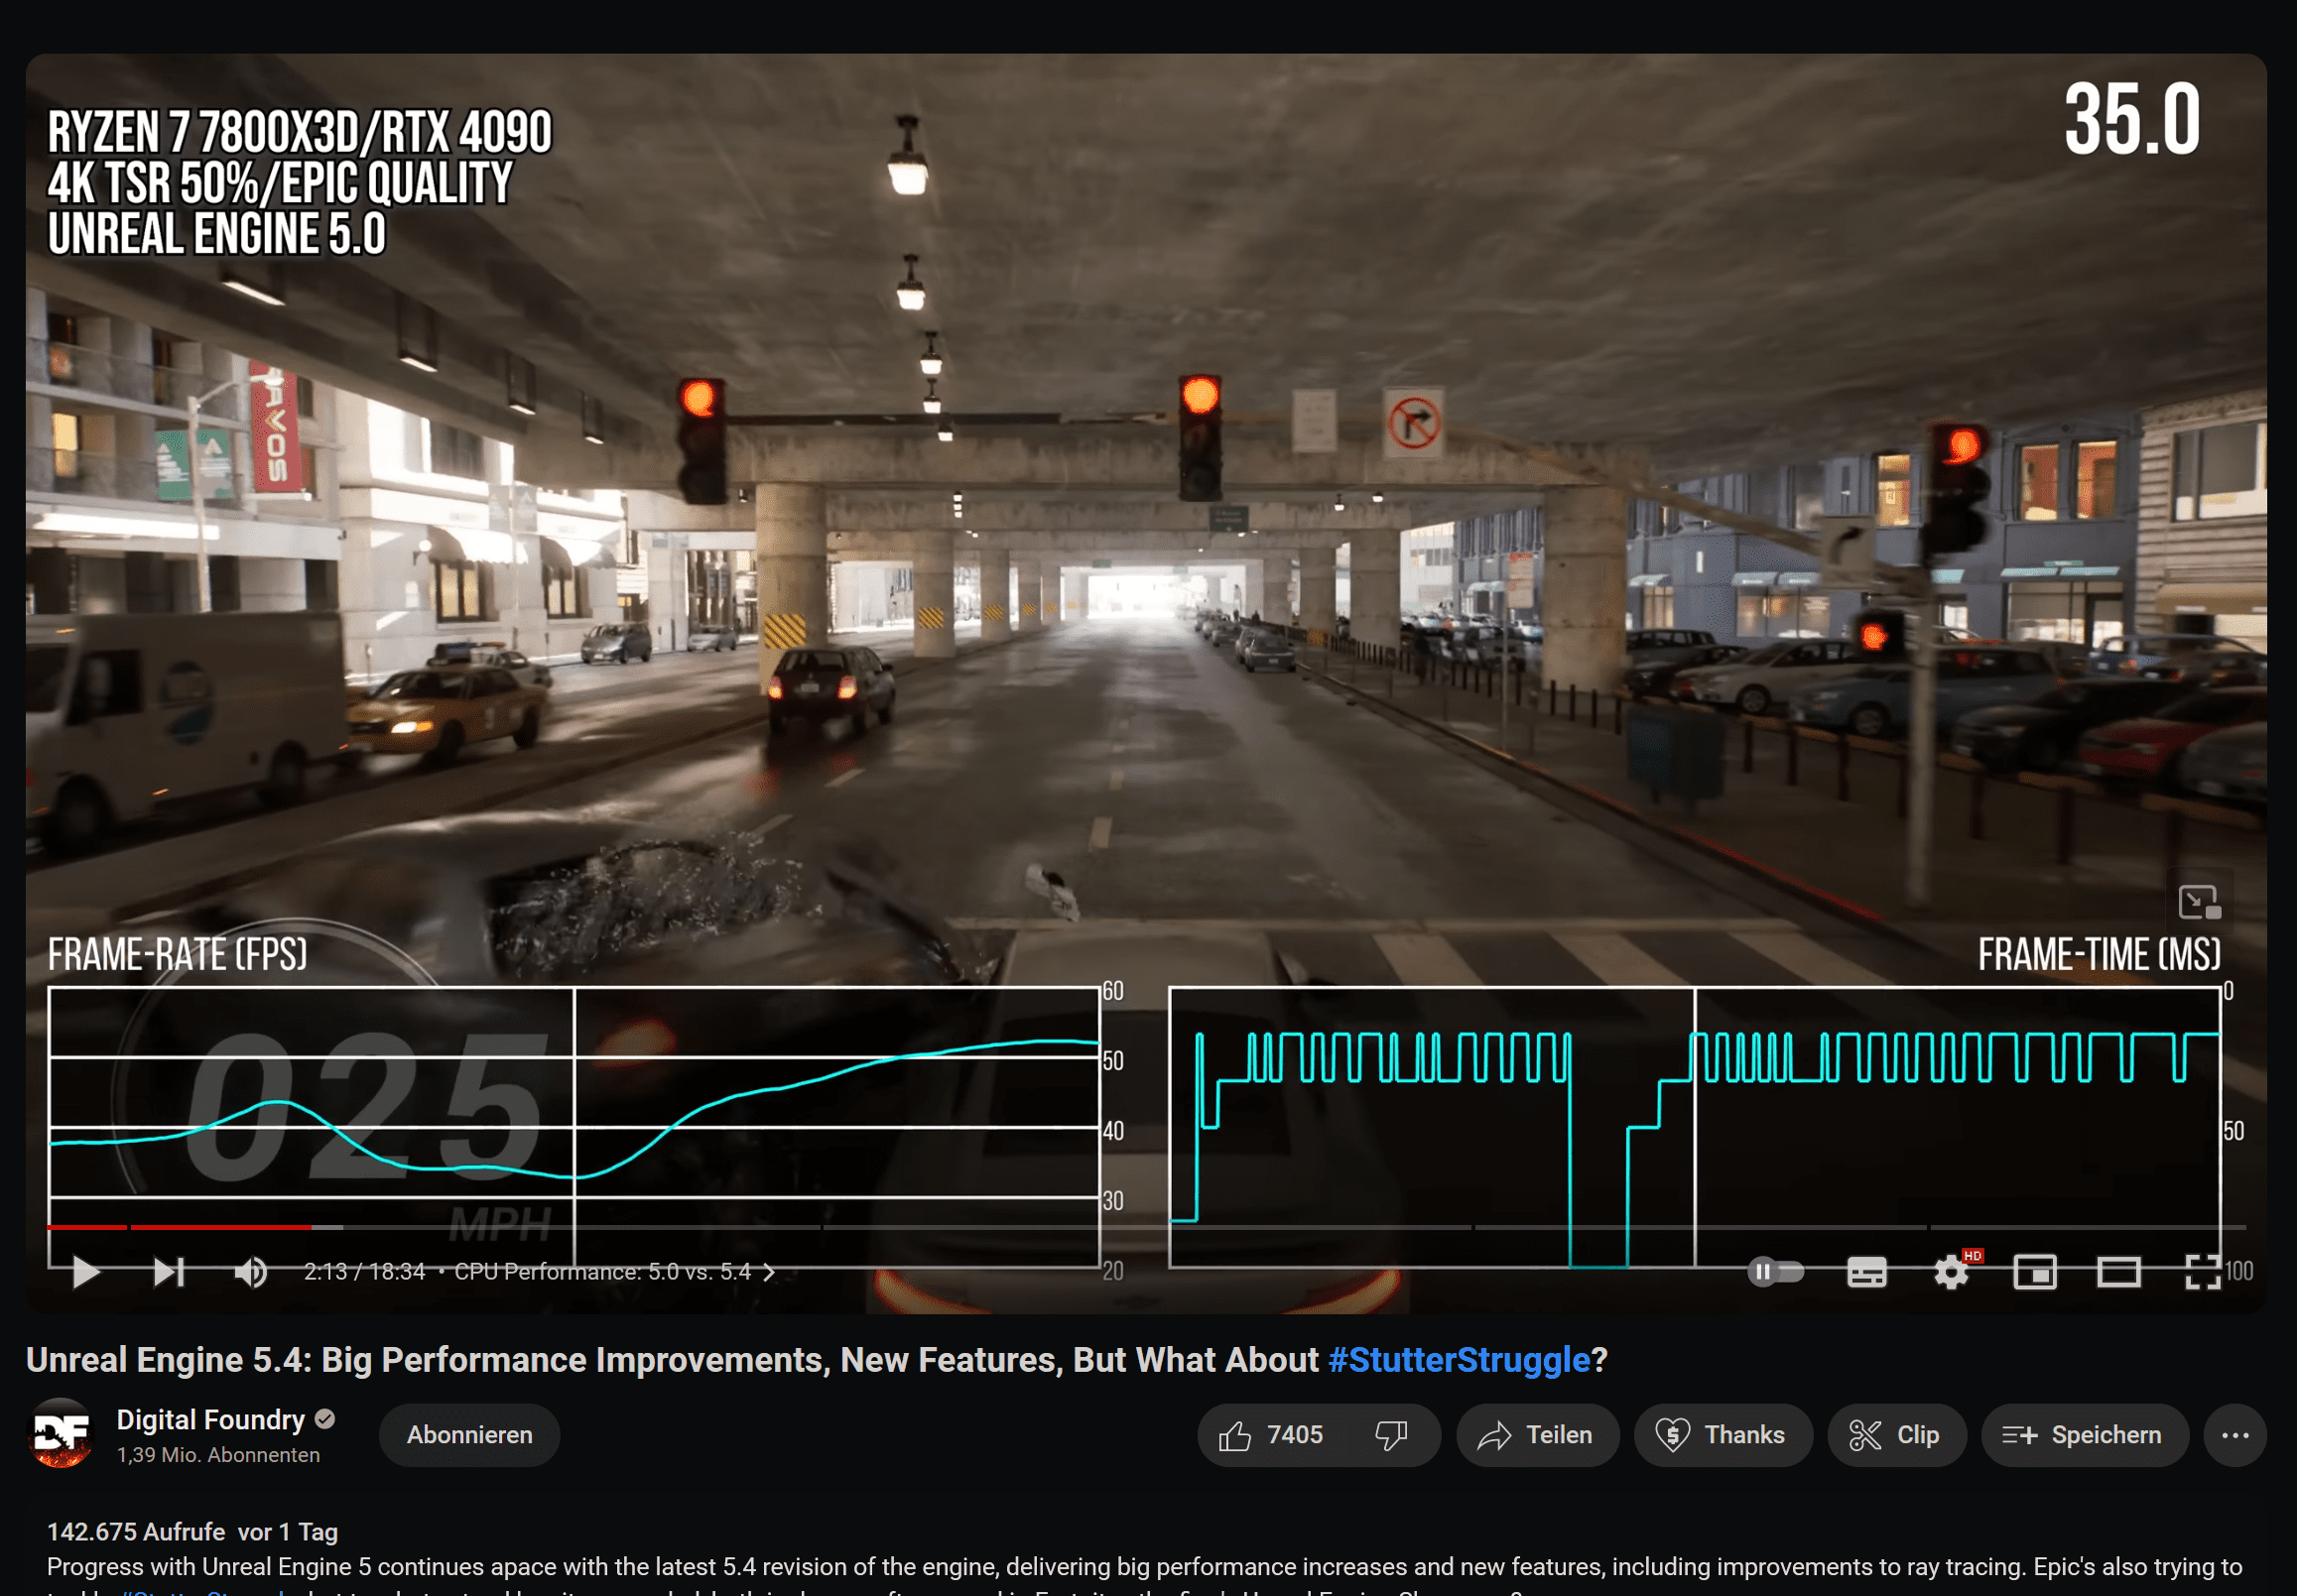Create a Clip with scissors button

point(1896,1435)
